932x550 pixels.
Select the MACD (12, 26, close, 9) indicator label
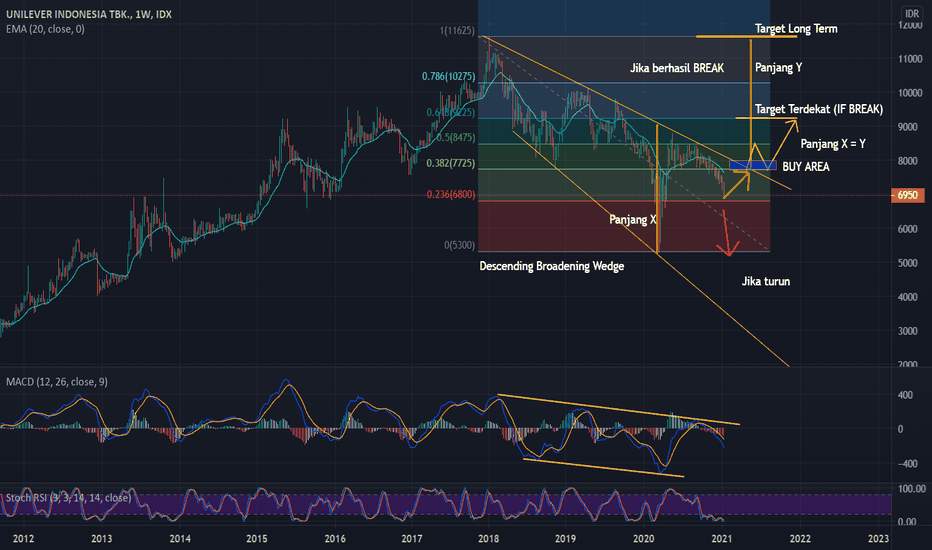[56, 382]
